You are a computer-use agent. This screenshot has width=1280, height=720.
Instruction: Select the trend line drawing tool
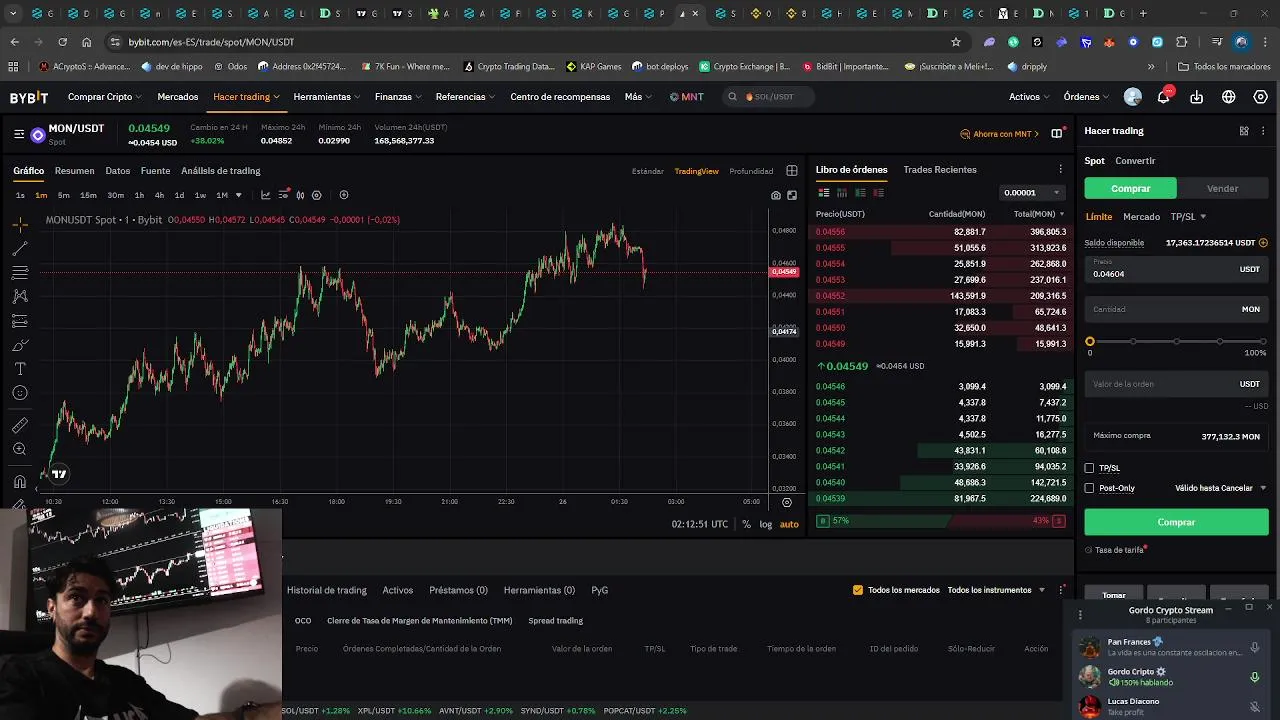click(20, 249)
